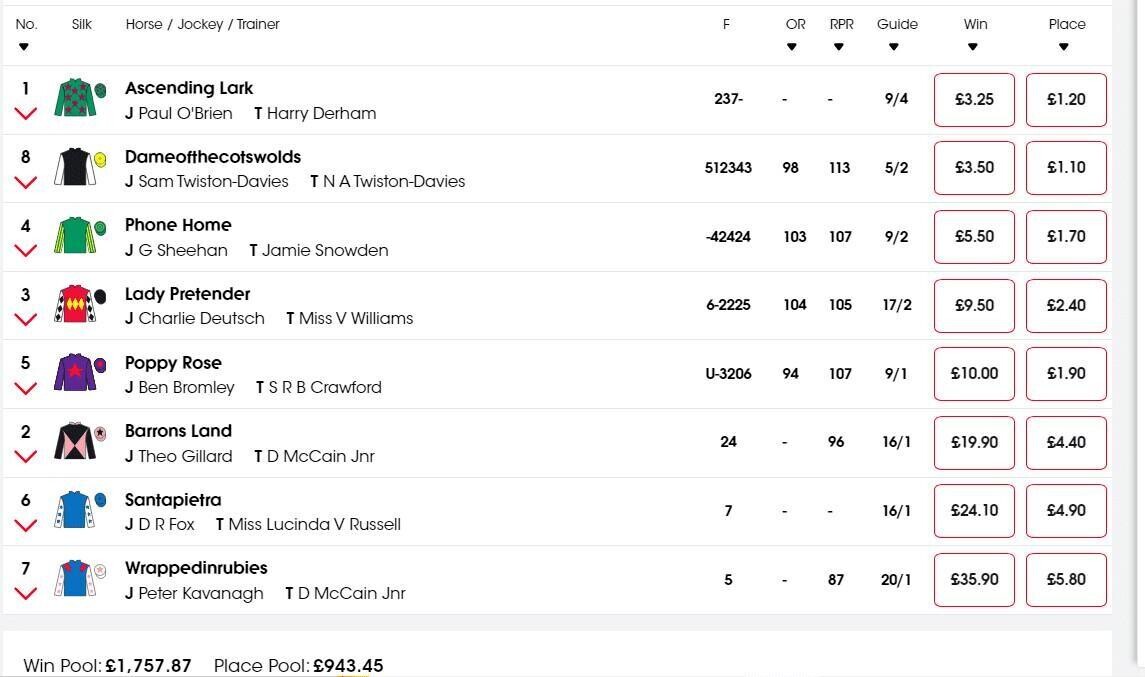Select £3.25 Win bet on Ascending Lark
The width and height of the screenshot is (1145, 677).
pos(974,99)
